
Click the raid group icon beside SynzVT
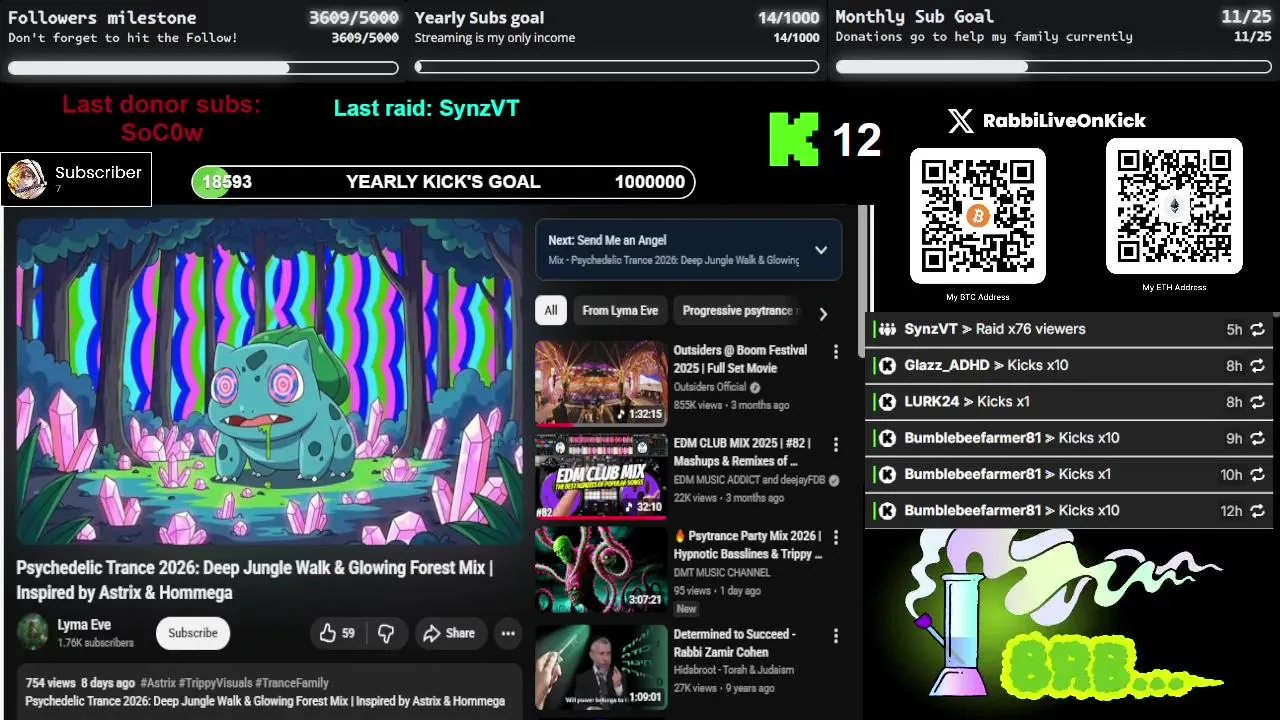tap(887, 329)
